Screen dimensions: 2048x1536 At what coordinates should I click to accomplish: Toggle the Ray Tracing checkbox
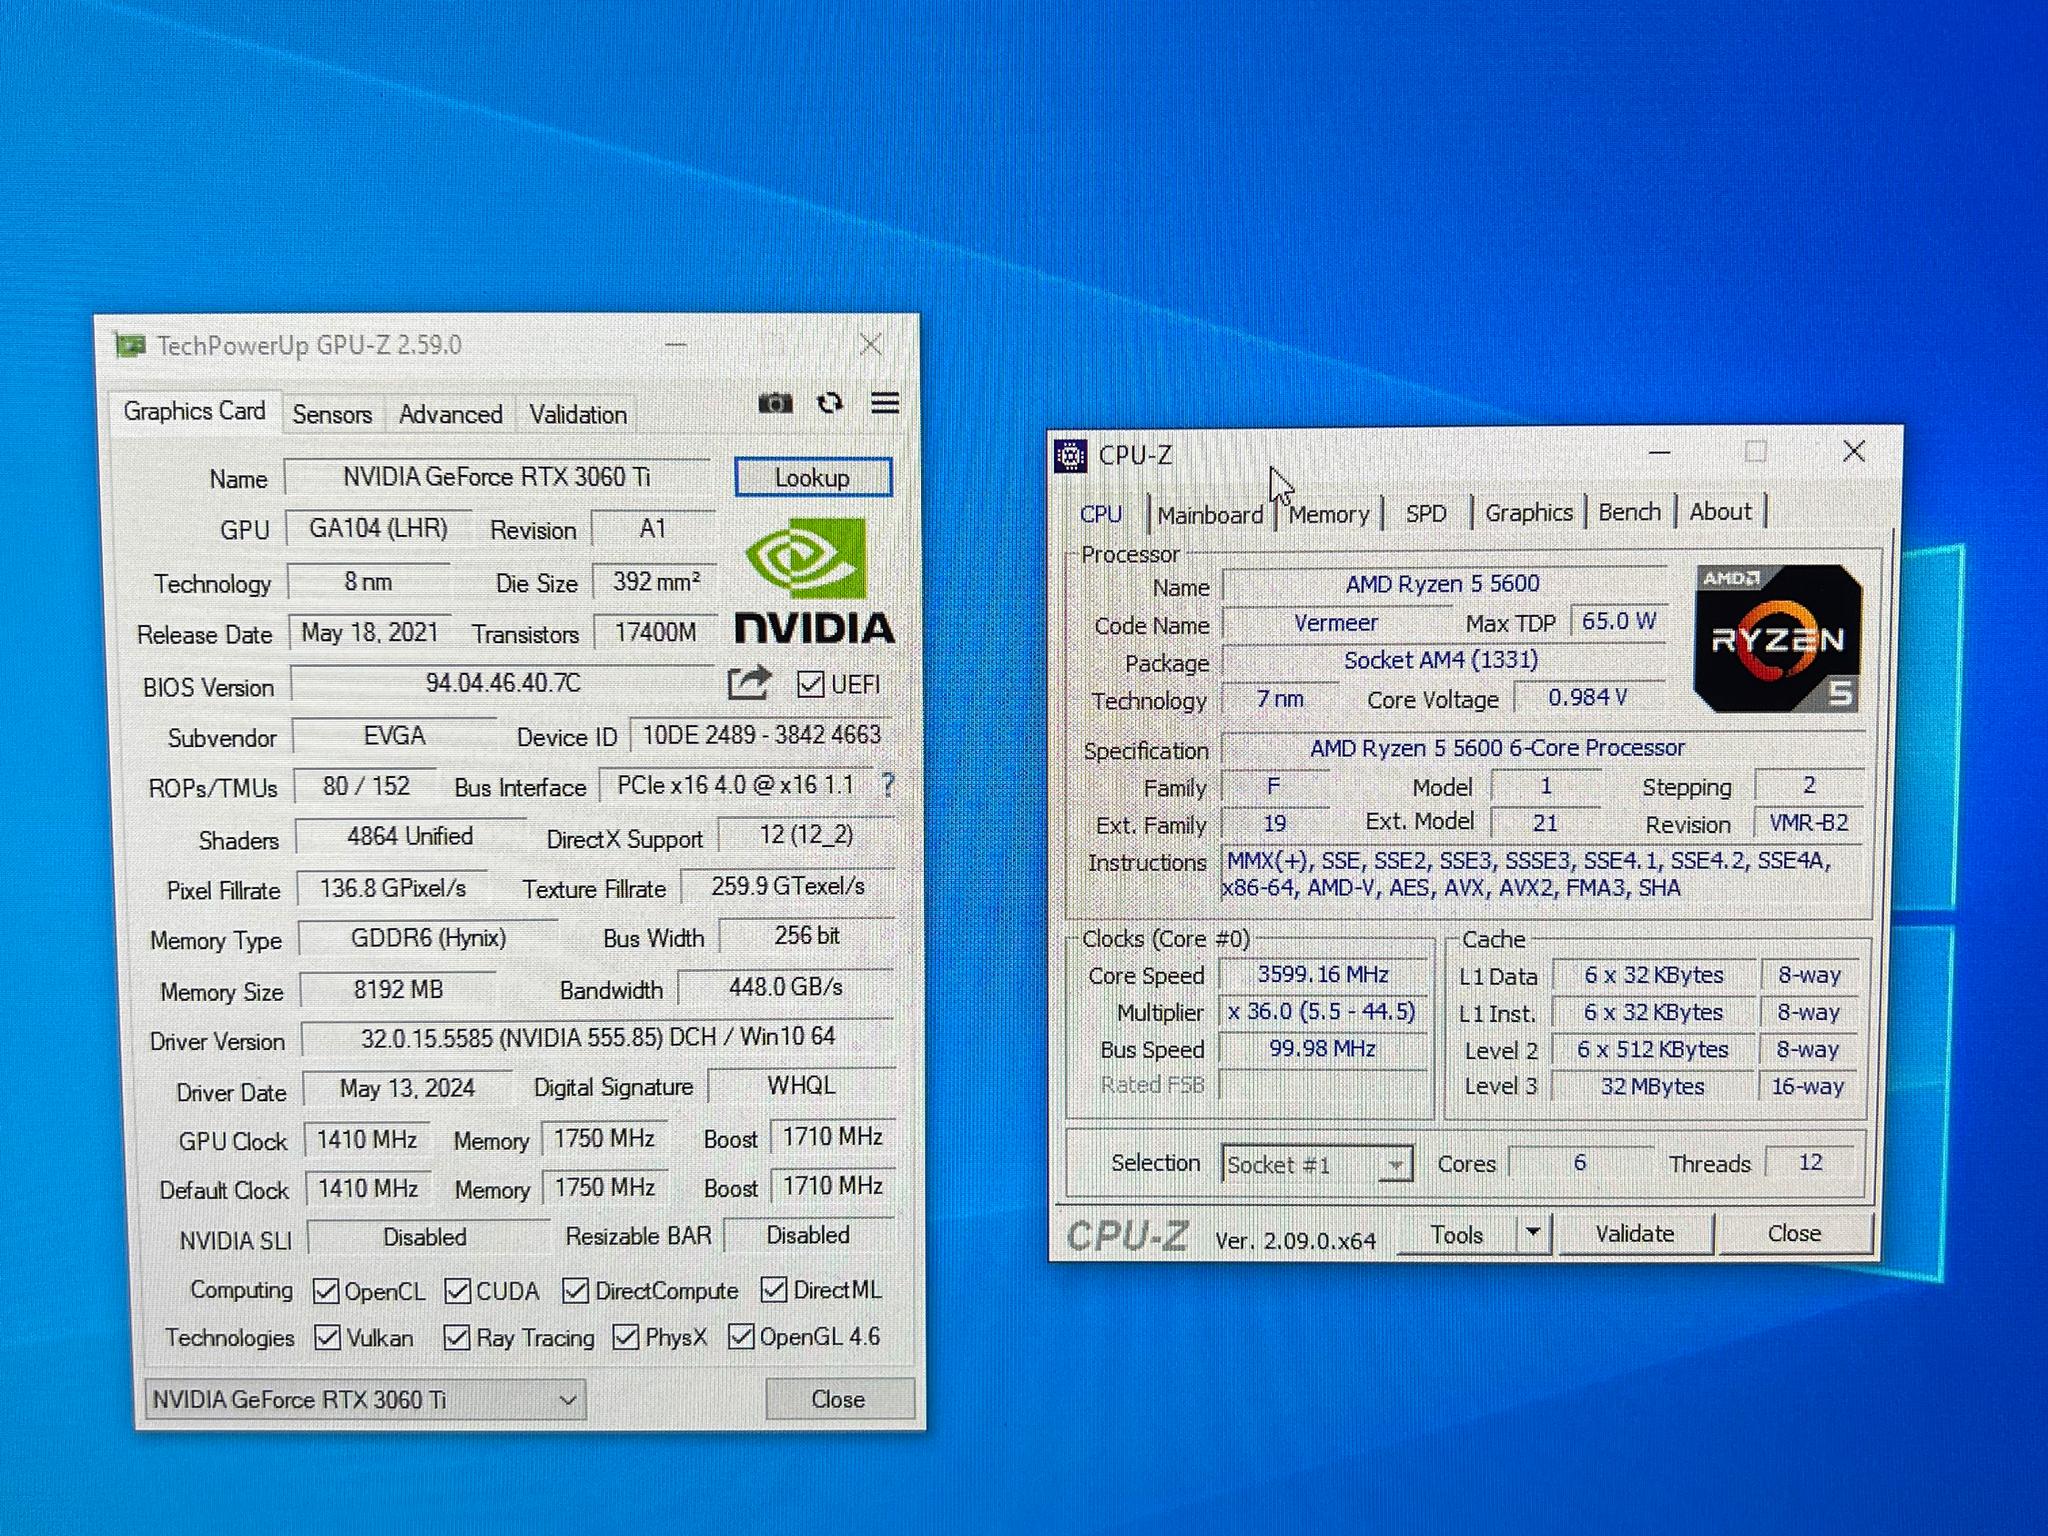click(457, 1338)
